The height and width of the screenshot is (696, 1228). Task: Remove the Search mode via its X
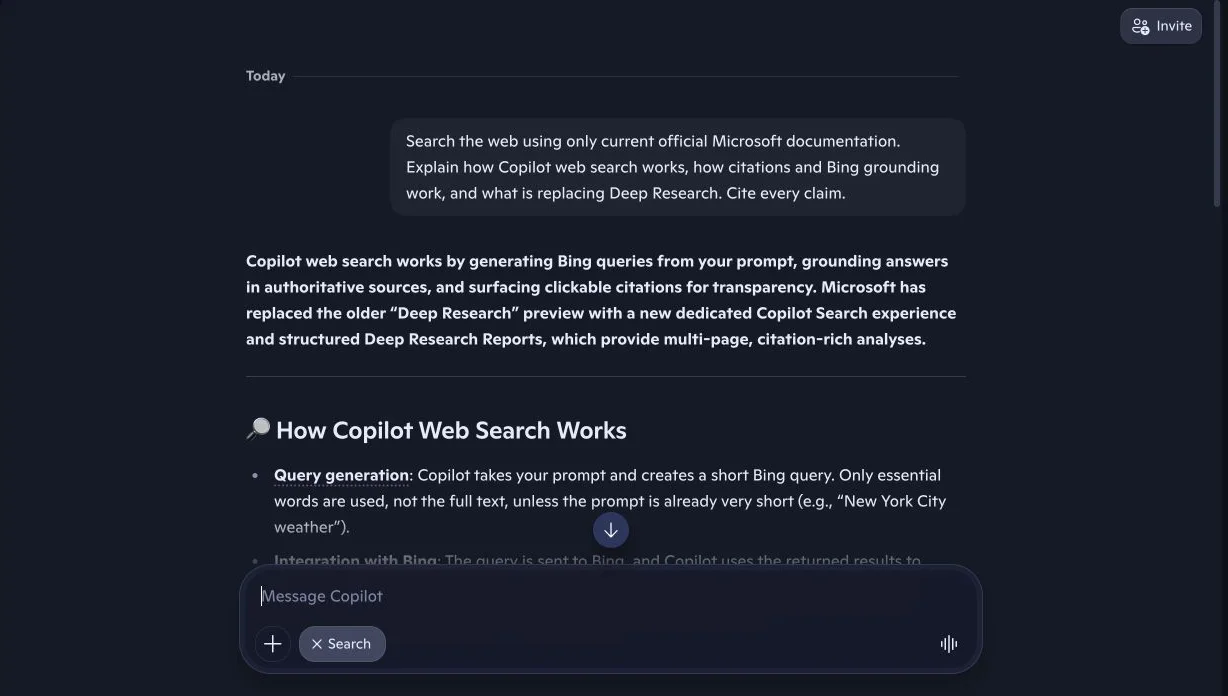click(x=316, y=644)
